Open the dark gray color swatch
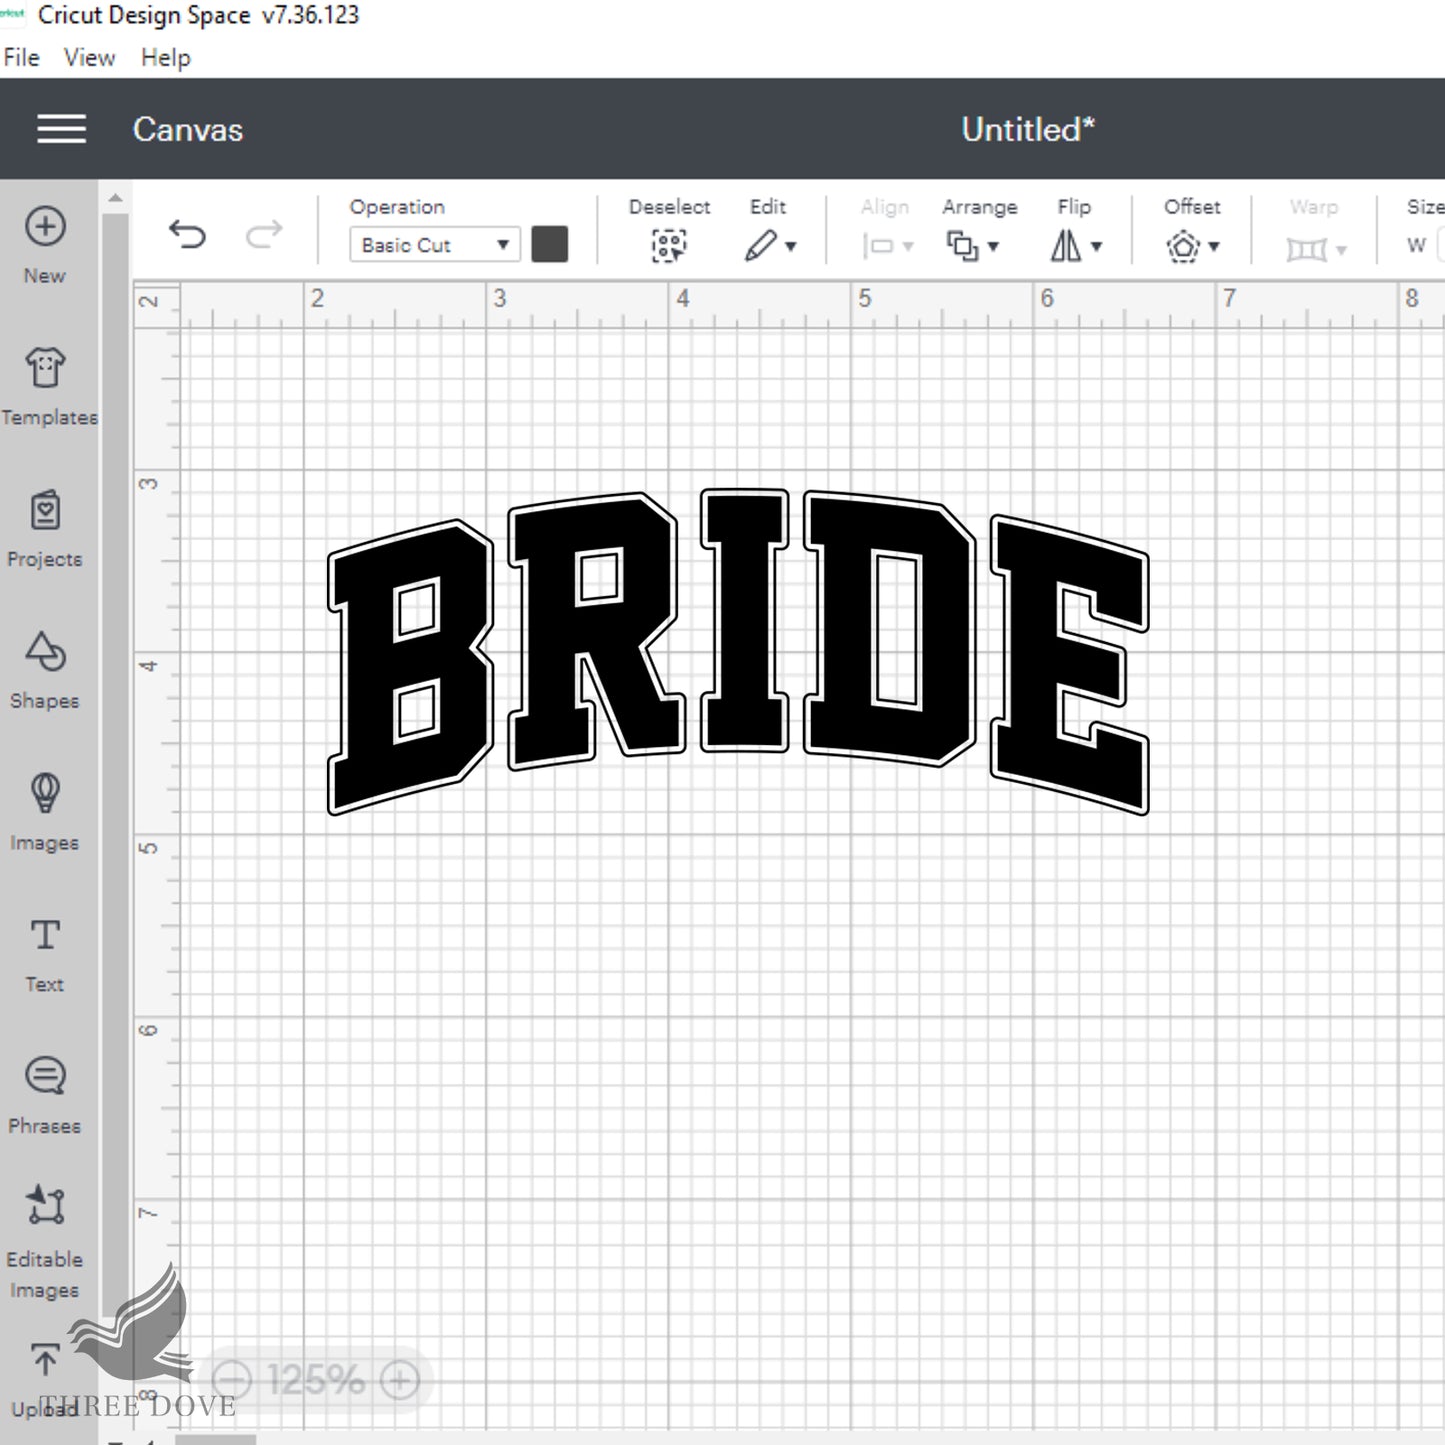 click(x=549, y=244)
